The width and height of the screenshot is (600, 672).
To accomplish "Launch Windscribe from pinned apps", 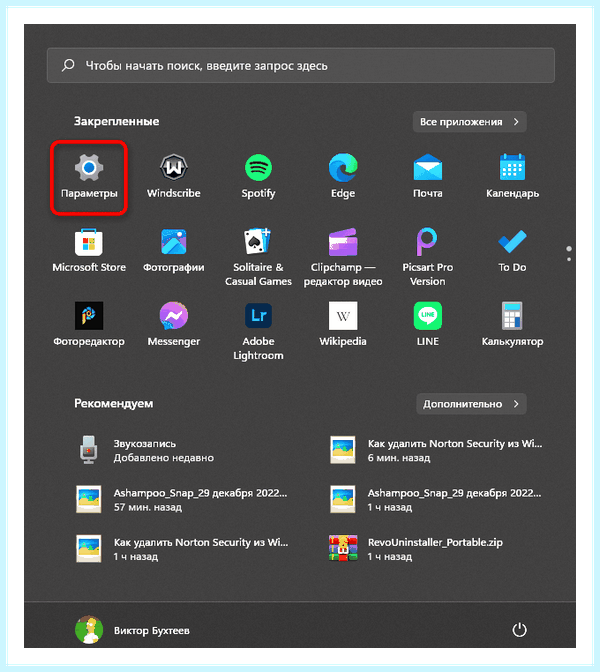I will point(174,177).
